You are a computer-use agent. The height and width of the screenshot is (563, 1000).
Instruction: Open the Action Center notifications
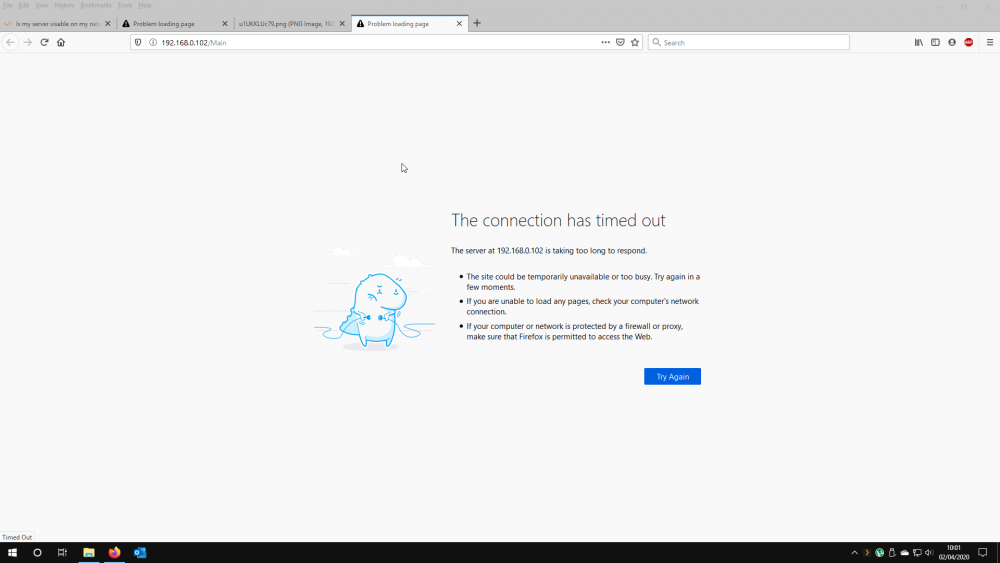click(x=983, y=553)
